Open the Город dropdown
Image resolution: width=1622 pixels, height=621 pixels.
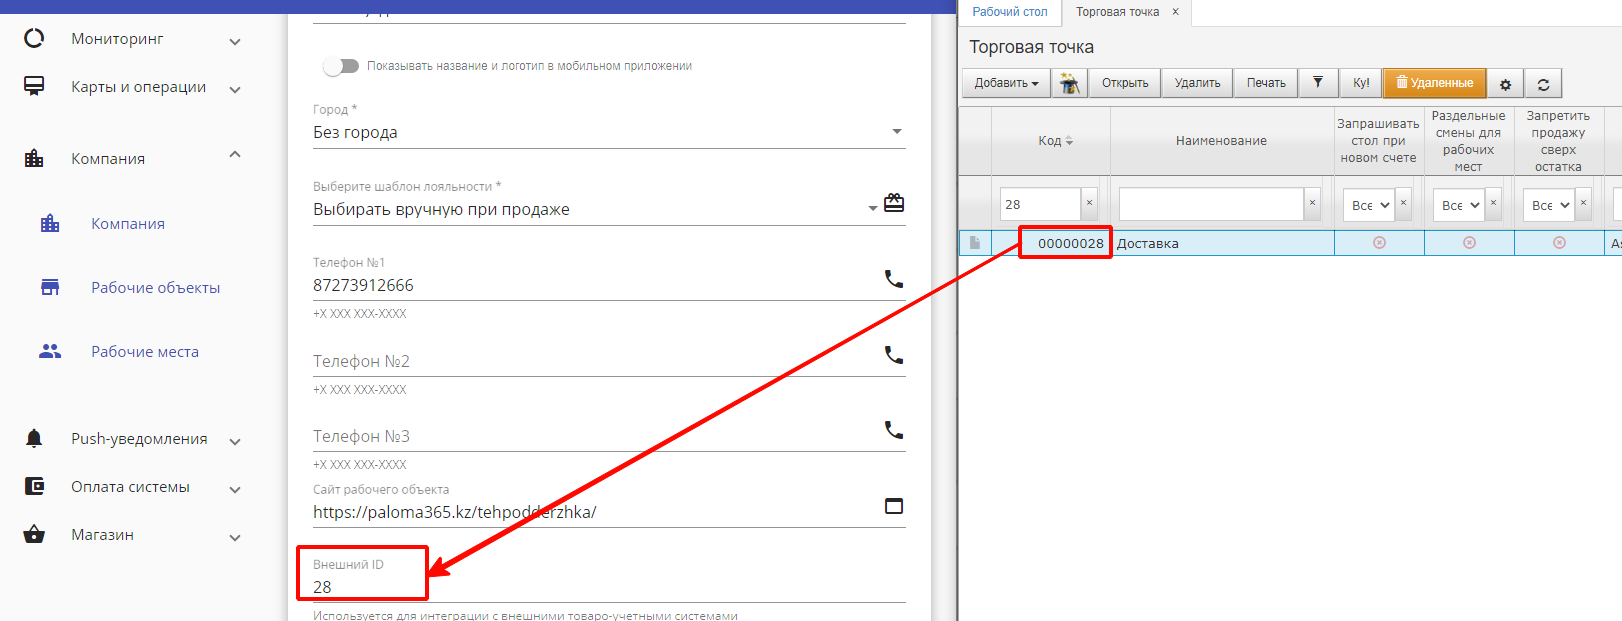(896, 132)
